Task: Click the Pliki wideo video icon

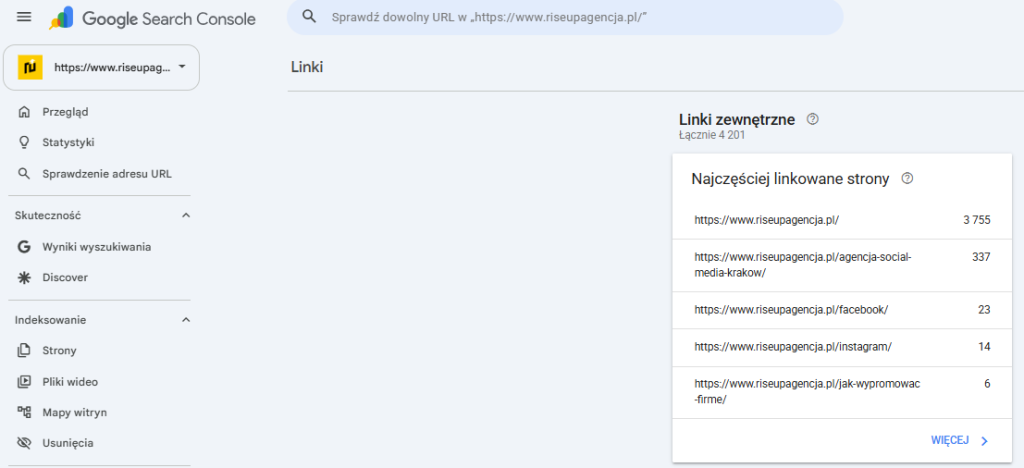Action: click(x=24, y=382)
